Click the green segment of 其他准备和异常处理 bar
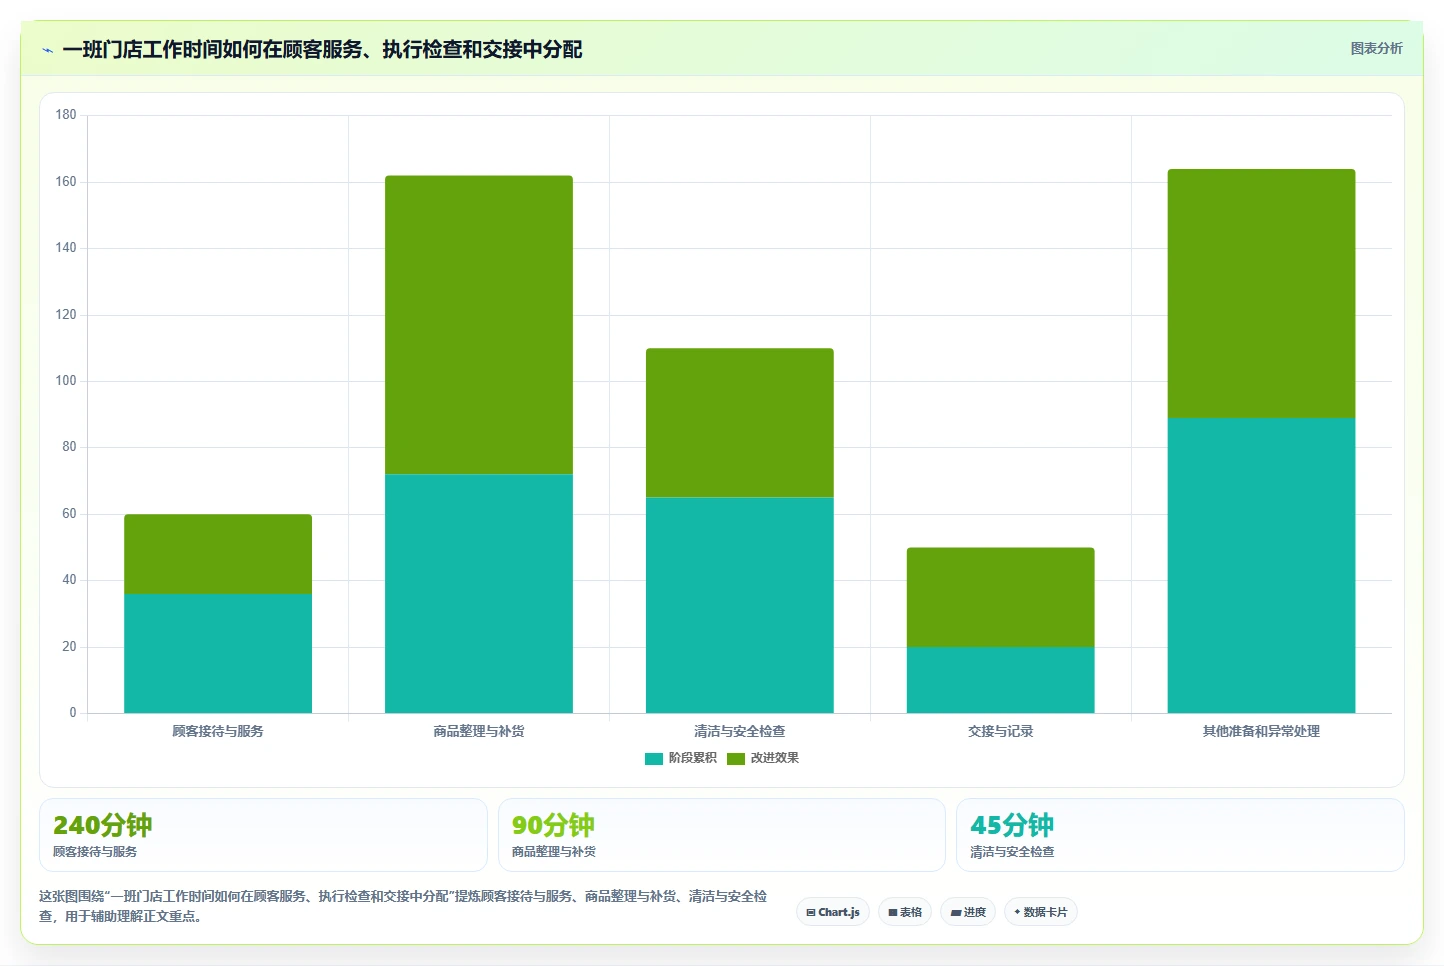 coord(1262,293)
